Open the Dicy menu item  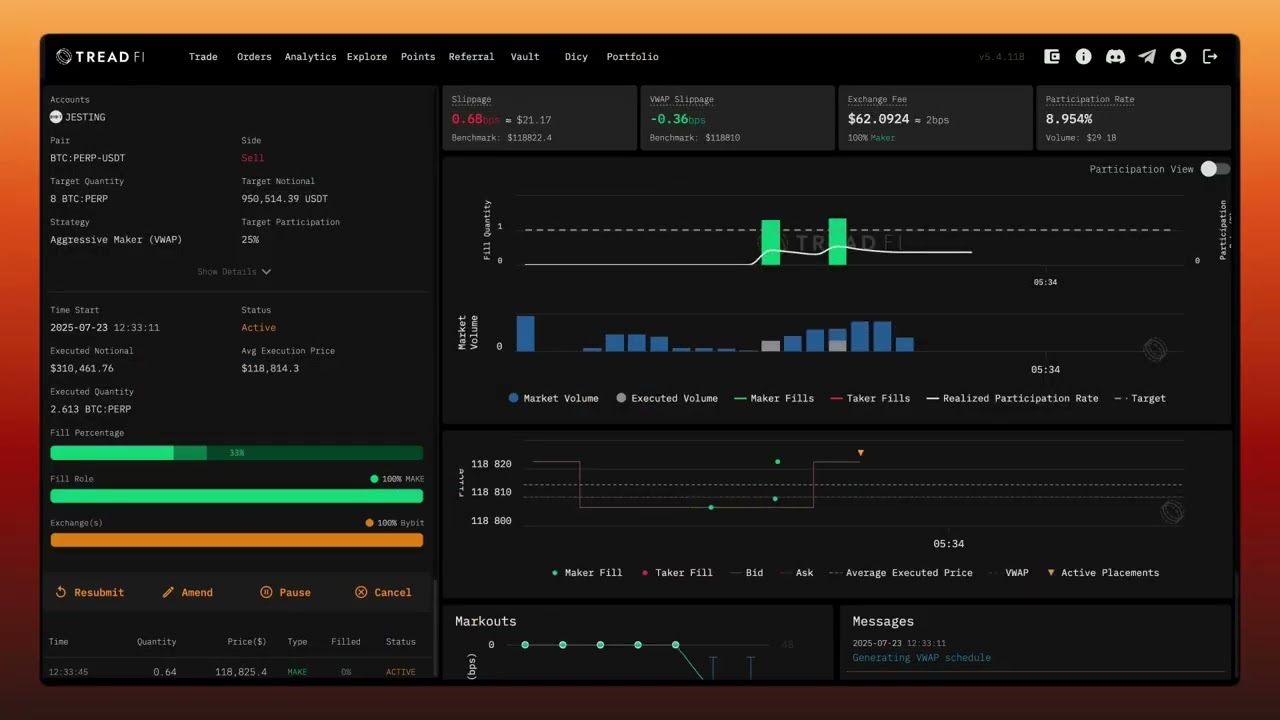tap(576, 57)
